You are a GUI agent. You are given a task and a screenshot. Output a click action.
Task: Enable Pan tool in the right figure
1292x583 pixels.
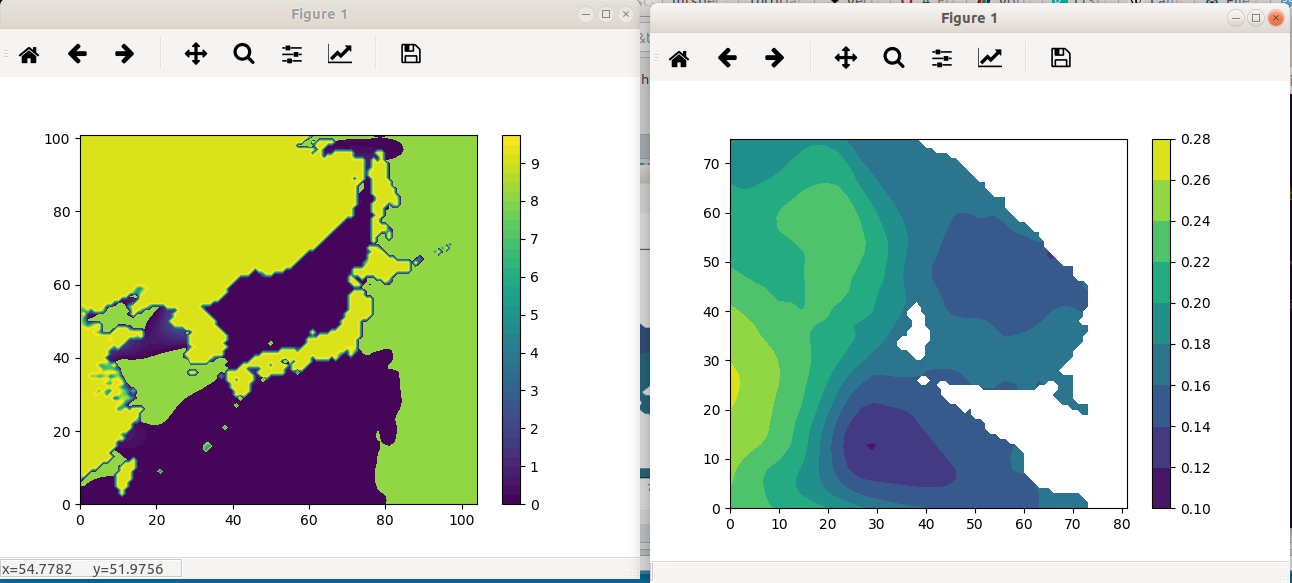(846, 58)
